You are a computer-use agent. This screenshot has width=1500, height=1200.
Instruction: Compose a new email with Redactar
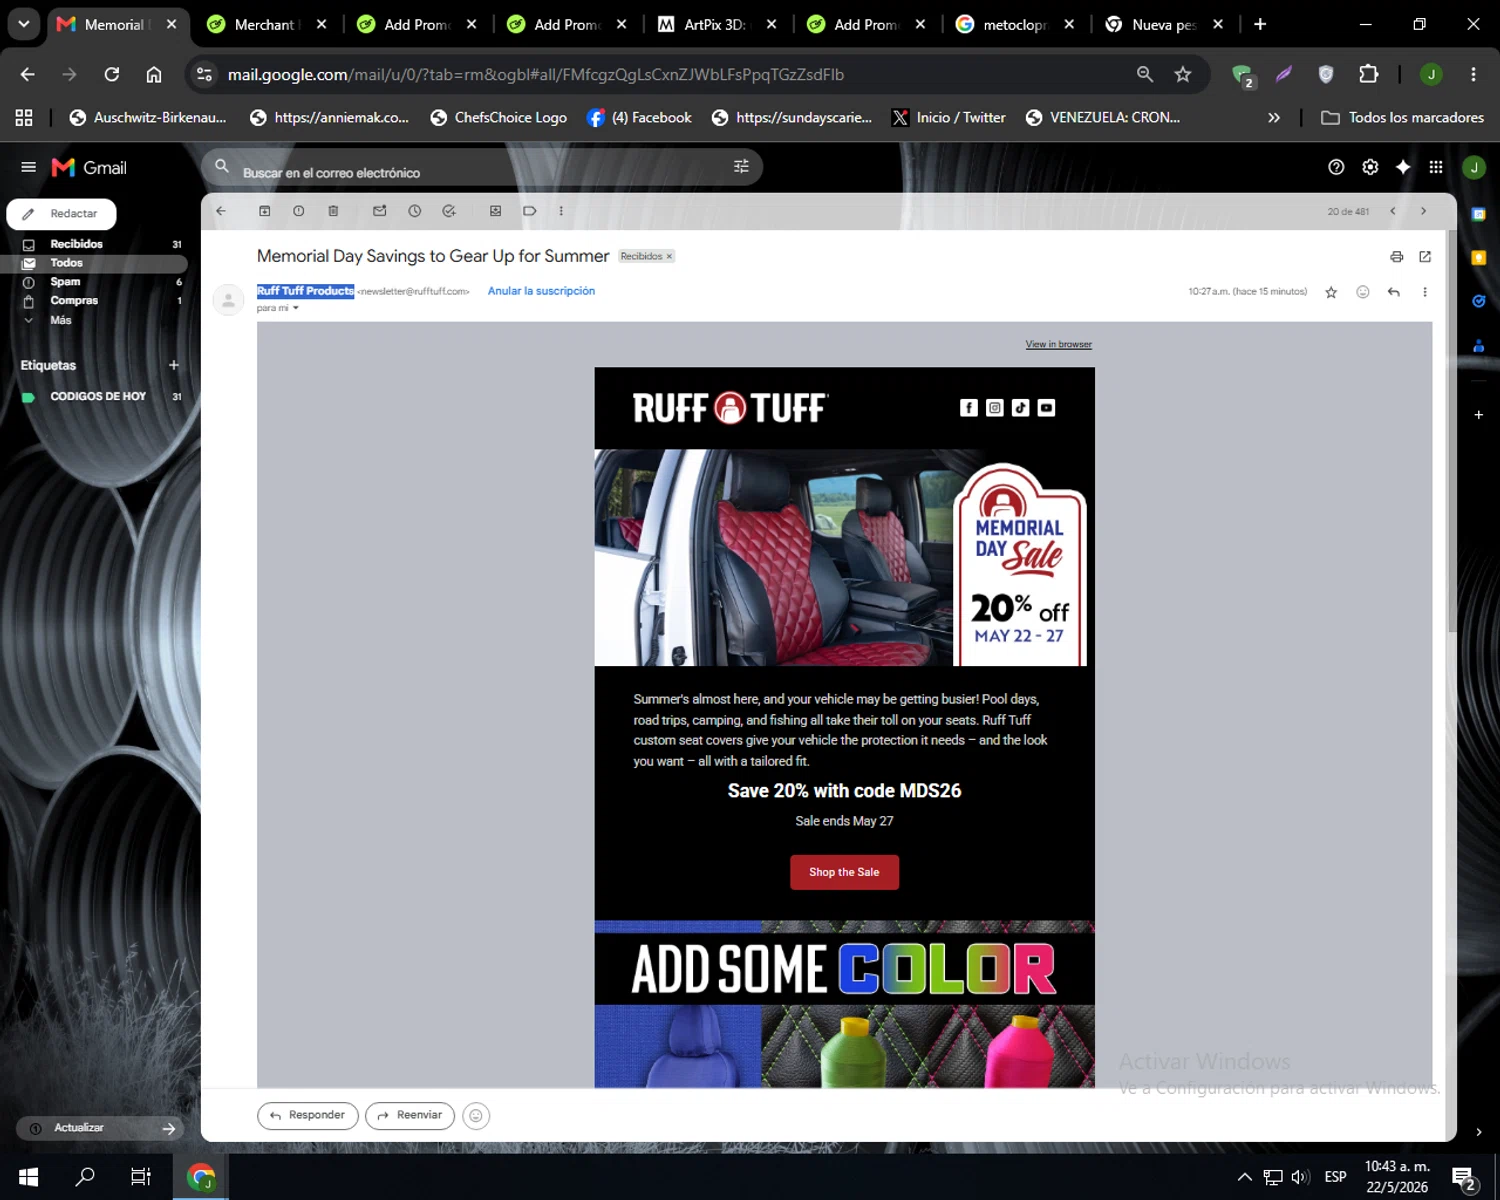click(x=62, y=214)
